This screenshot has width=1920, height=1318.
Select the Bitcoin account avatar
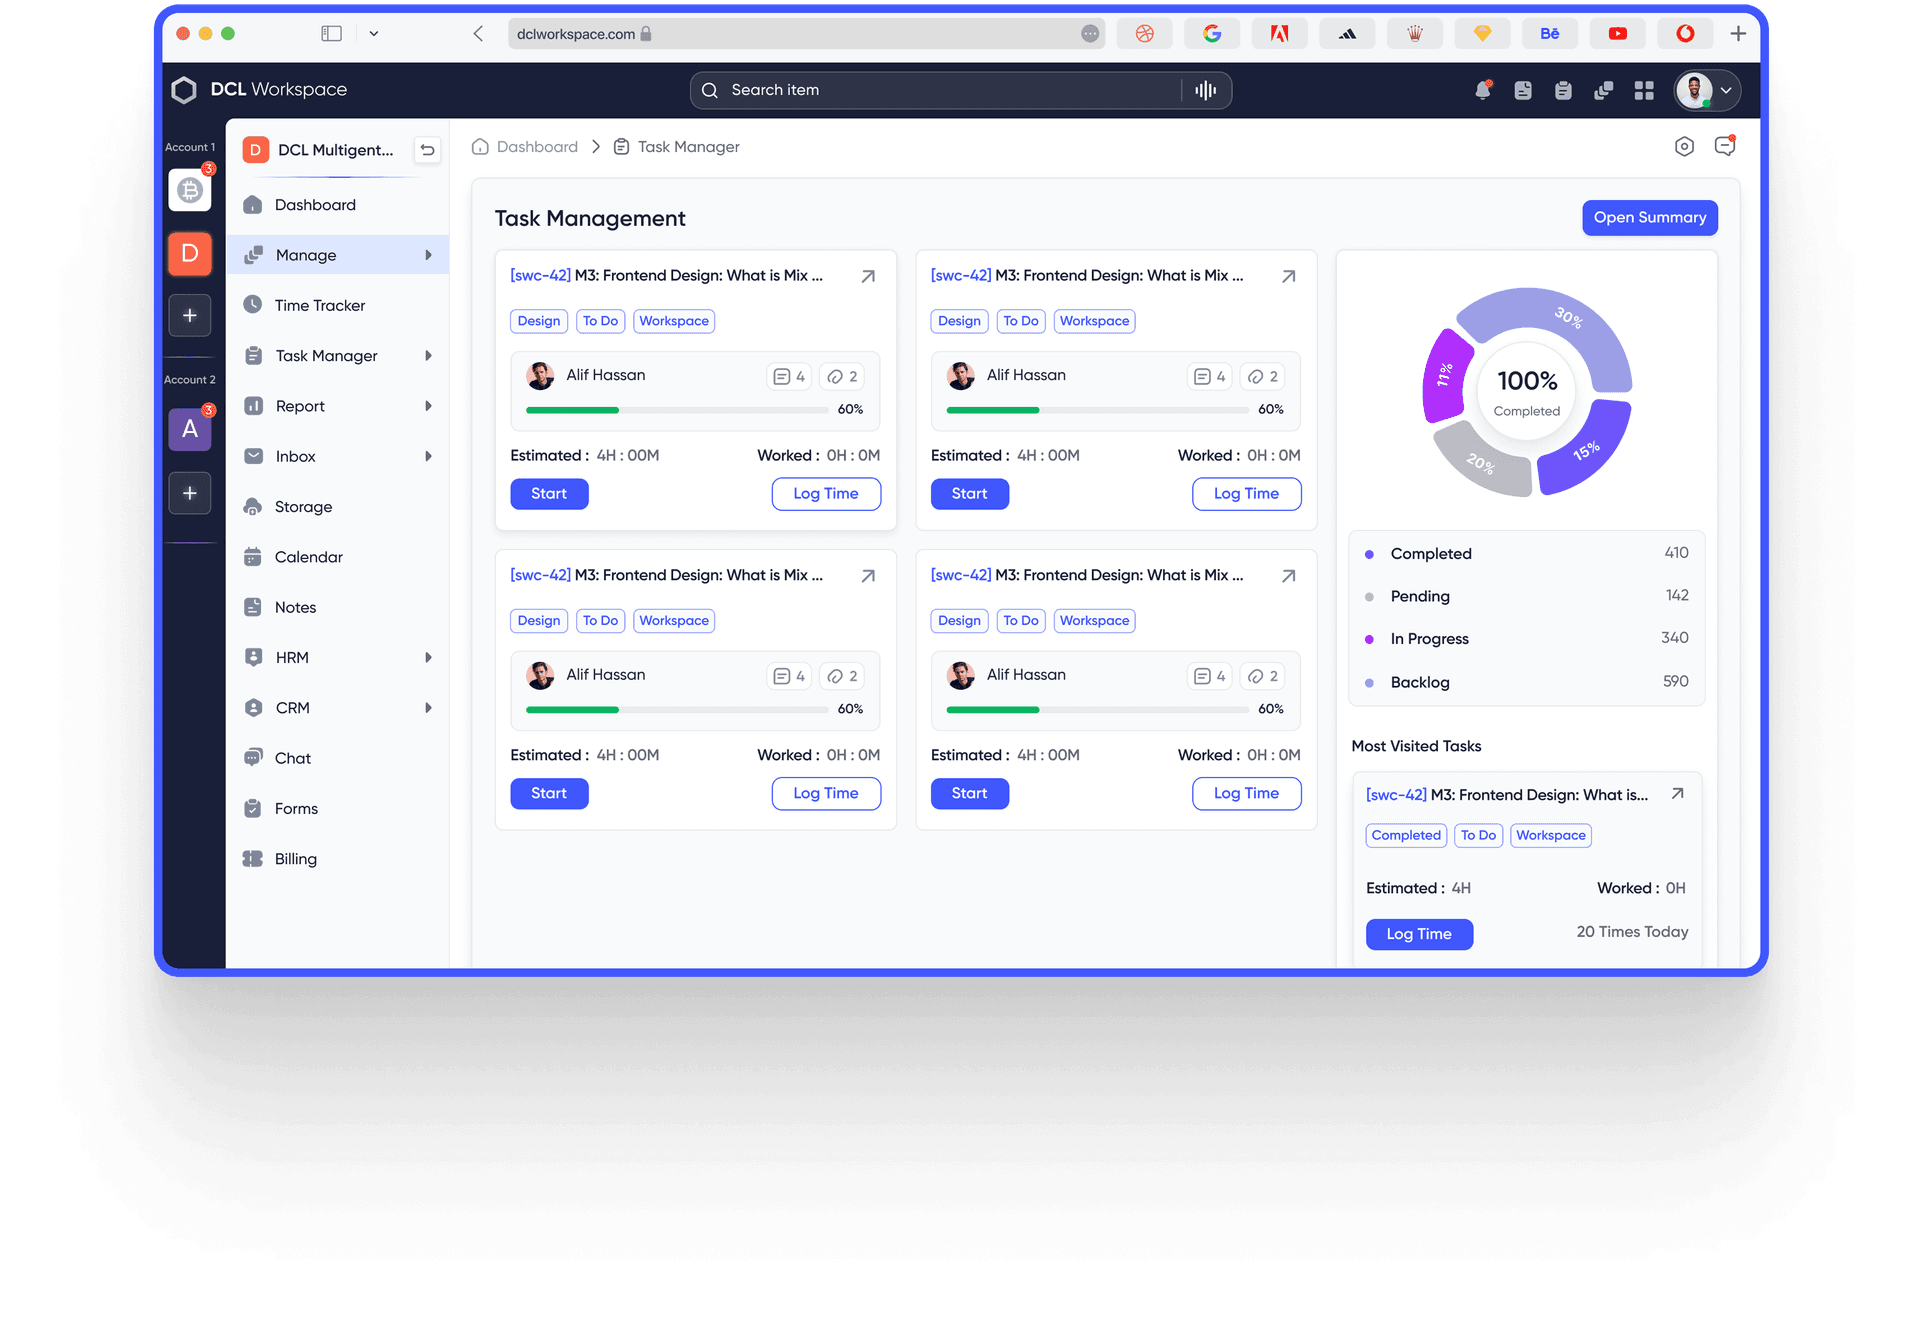(x=190, y=190)
